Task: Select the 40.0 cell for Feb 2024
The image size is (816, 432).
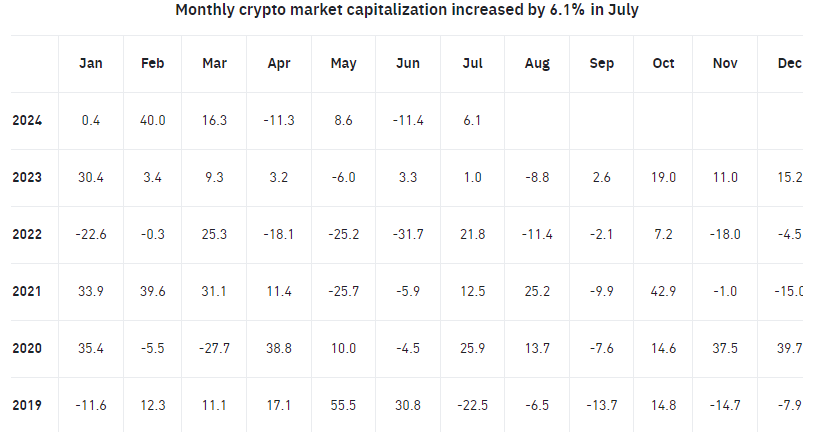Action: tap(153, 120)
